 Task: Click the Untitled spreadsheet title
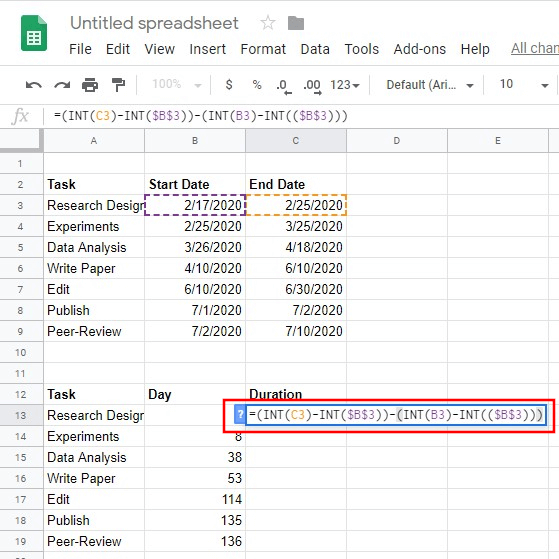click(x=154, y=23)
